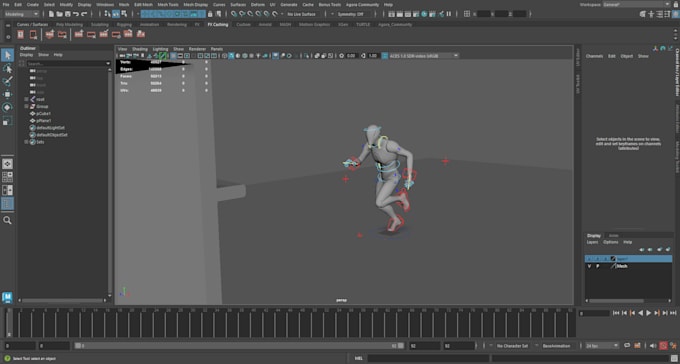Toggle the green highlighted viewport toolbar icon

tap(162, 56)
